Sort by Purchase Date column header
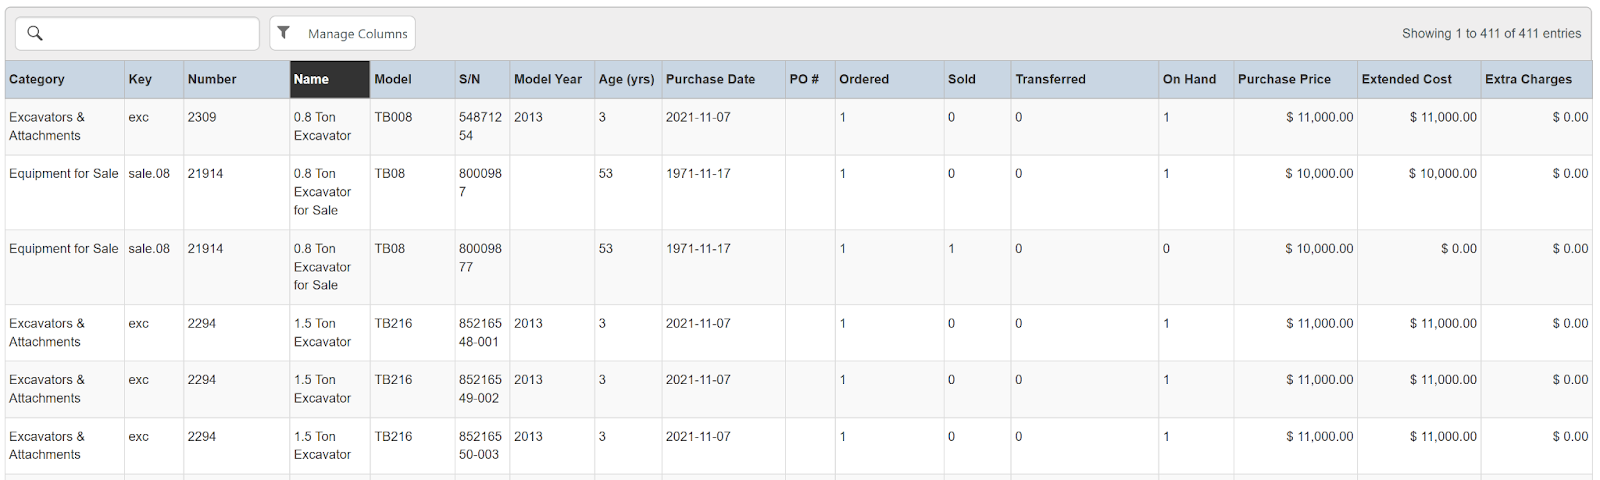This screenshot has width=1600, height=480. click(710, 79)
